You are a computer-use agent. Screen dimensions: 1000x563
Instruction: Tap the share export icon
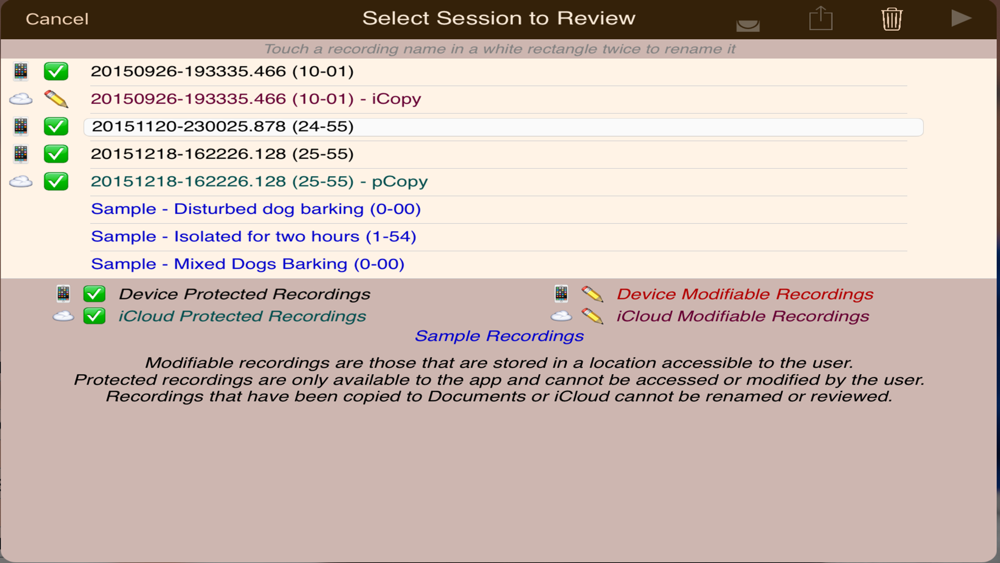click(x=821, y=18)
